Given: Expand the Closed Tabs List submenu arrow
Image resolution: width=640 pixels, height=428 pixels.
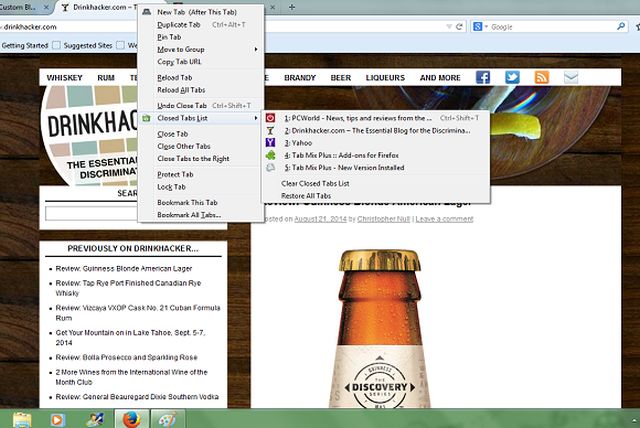Looking at the screenshot, I should tap(256, 118).
